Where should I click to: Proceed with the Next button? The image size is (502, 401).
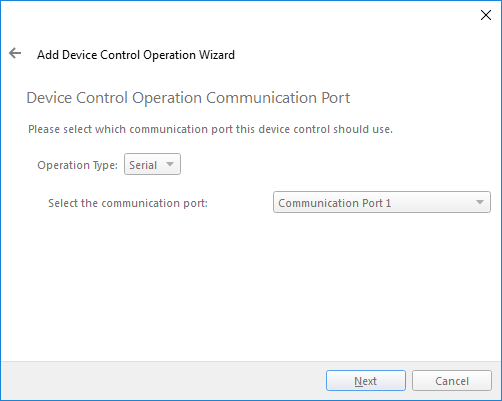point(366,380)
